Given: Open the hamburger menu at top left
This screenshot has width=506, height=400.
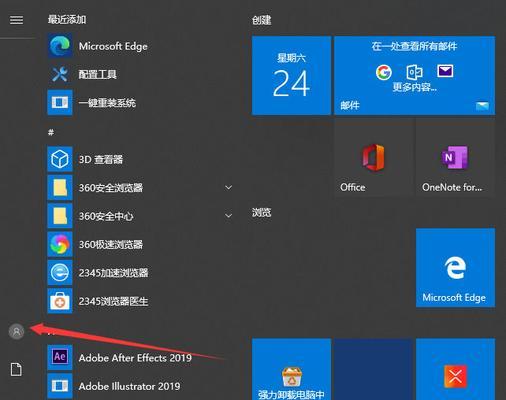Looking at the screenshot, I should point(16,20).
